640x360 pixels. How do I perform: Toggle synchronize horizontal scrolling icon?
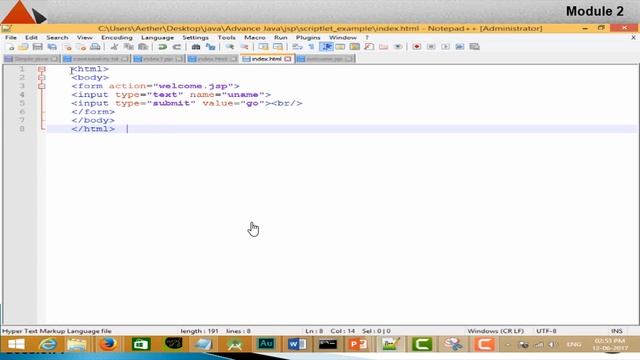278,47
